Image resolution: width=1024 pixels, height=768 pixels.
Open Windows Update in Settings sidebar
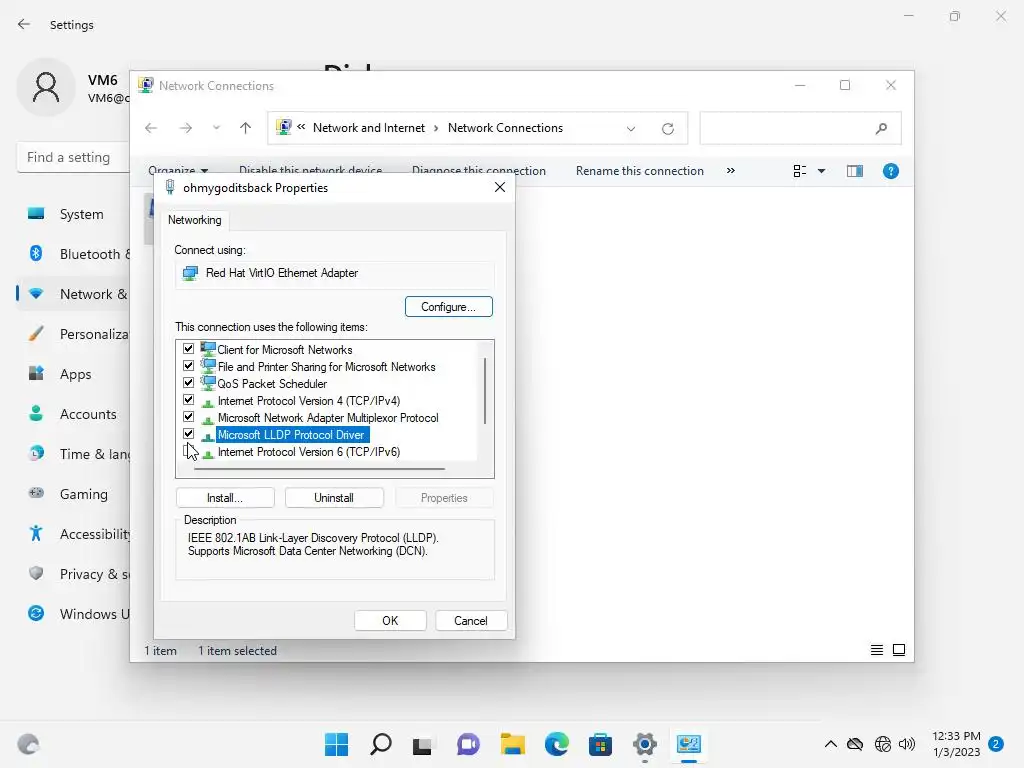tap(73, 614)
